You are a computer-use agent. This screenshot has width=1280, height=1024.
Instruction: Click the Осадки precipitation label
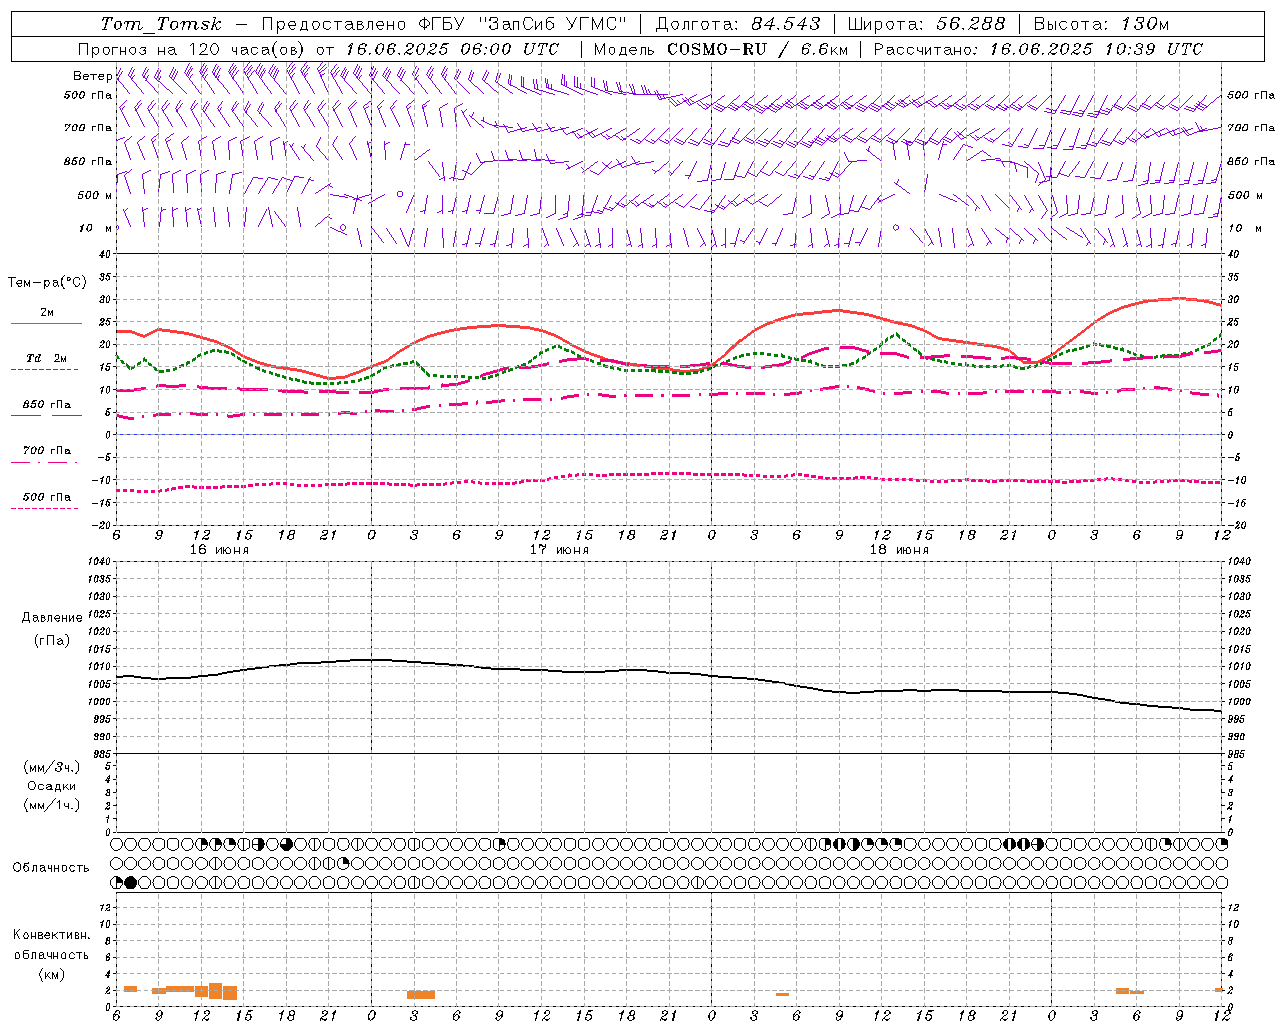52,786
